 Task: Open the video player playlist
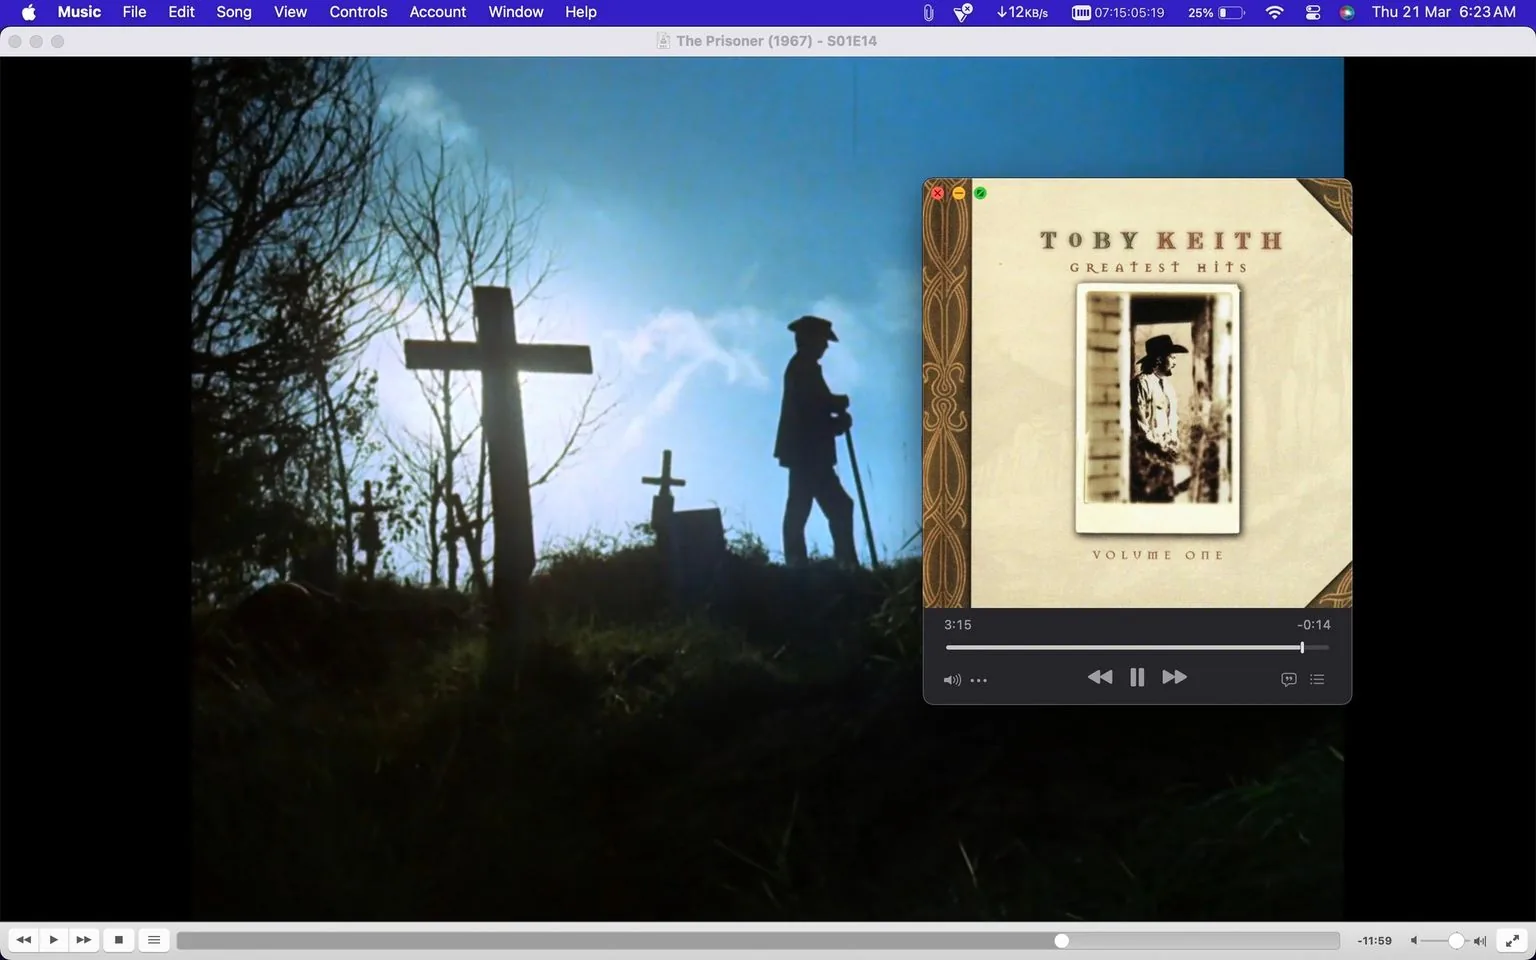pos(153,940)
